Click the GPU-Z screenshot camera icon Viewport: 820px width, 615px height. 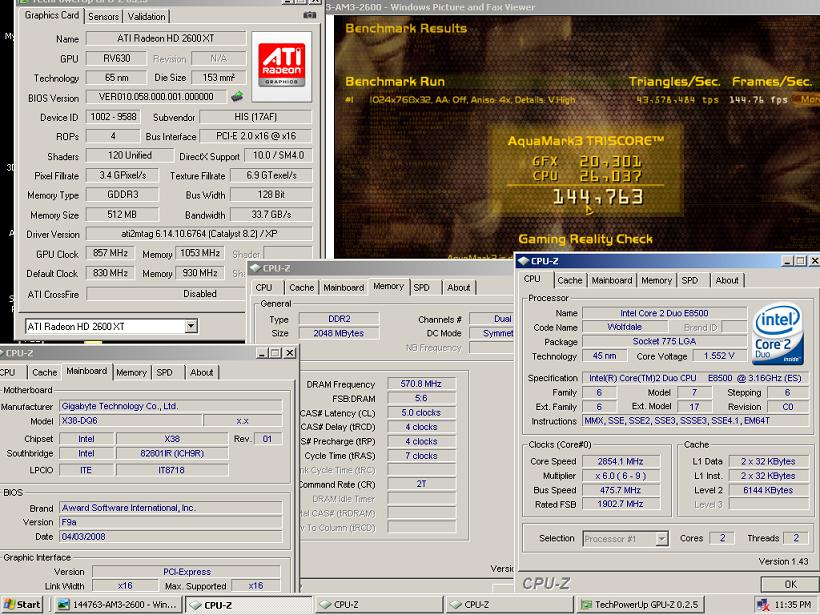point(310,15)
